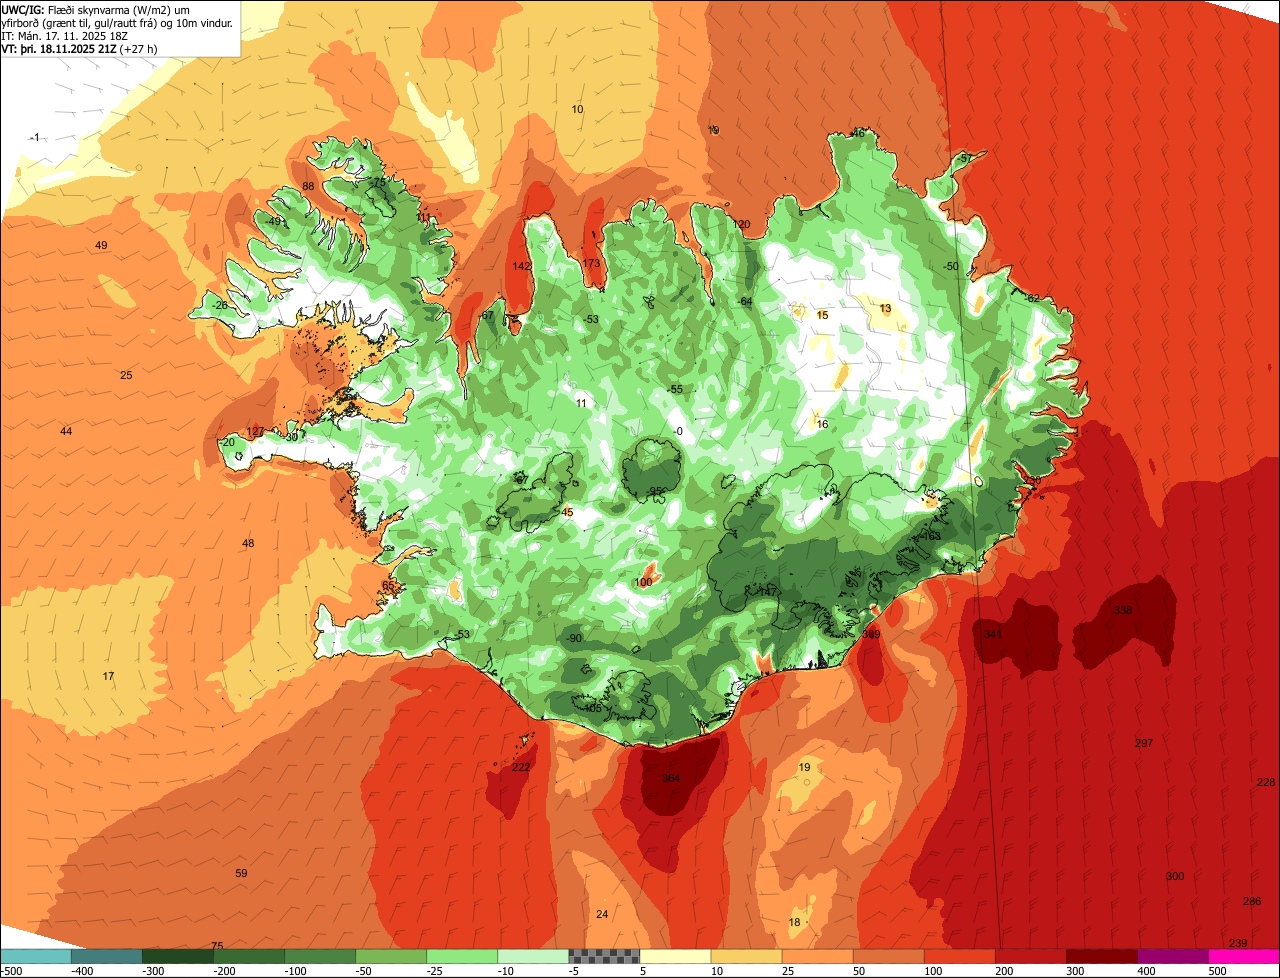Click the 88 value over the Westfjords
This screenshot has height=978, width=1280.
(308, 186)
